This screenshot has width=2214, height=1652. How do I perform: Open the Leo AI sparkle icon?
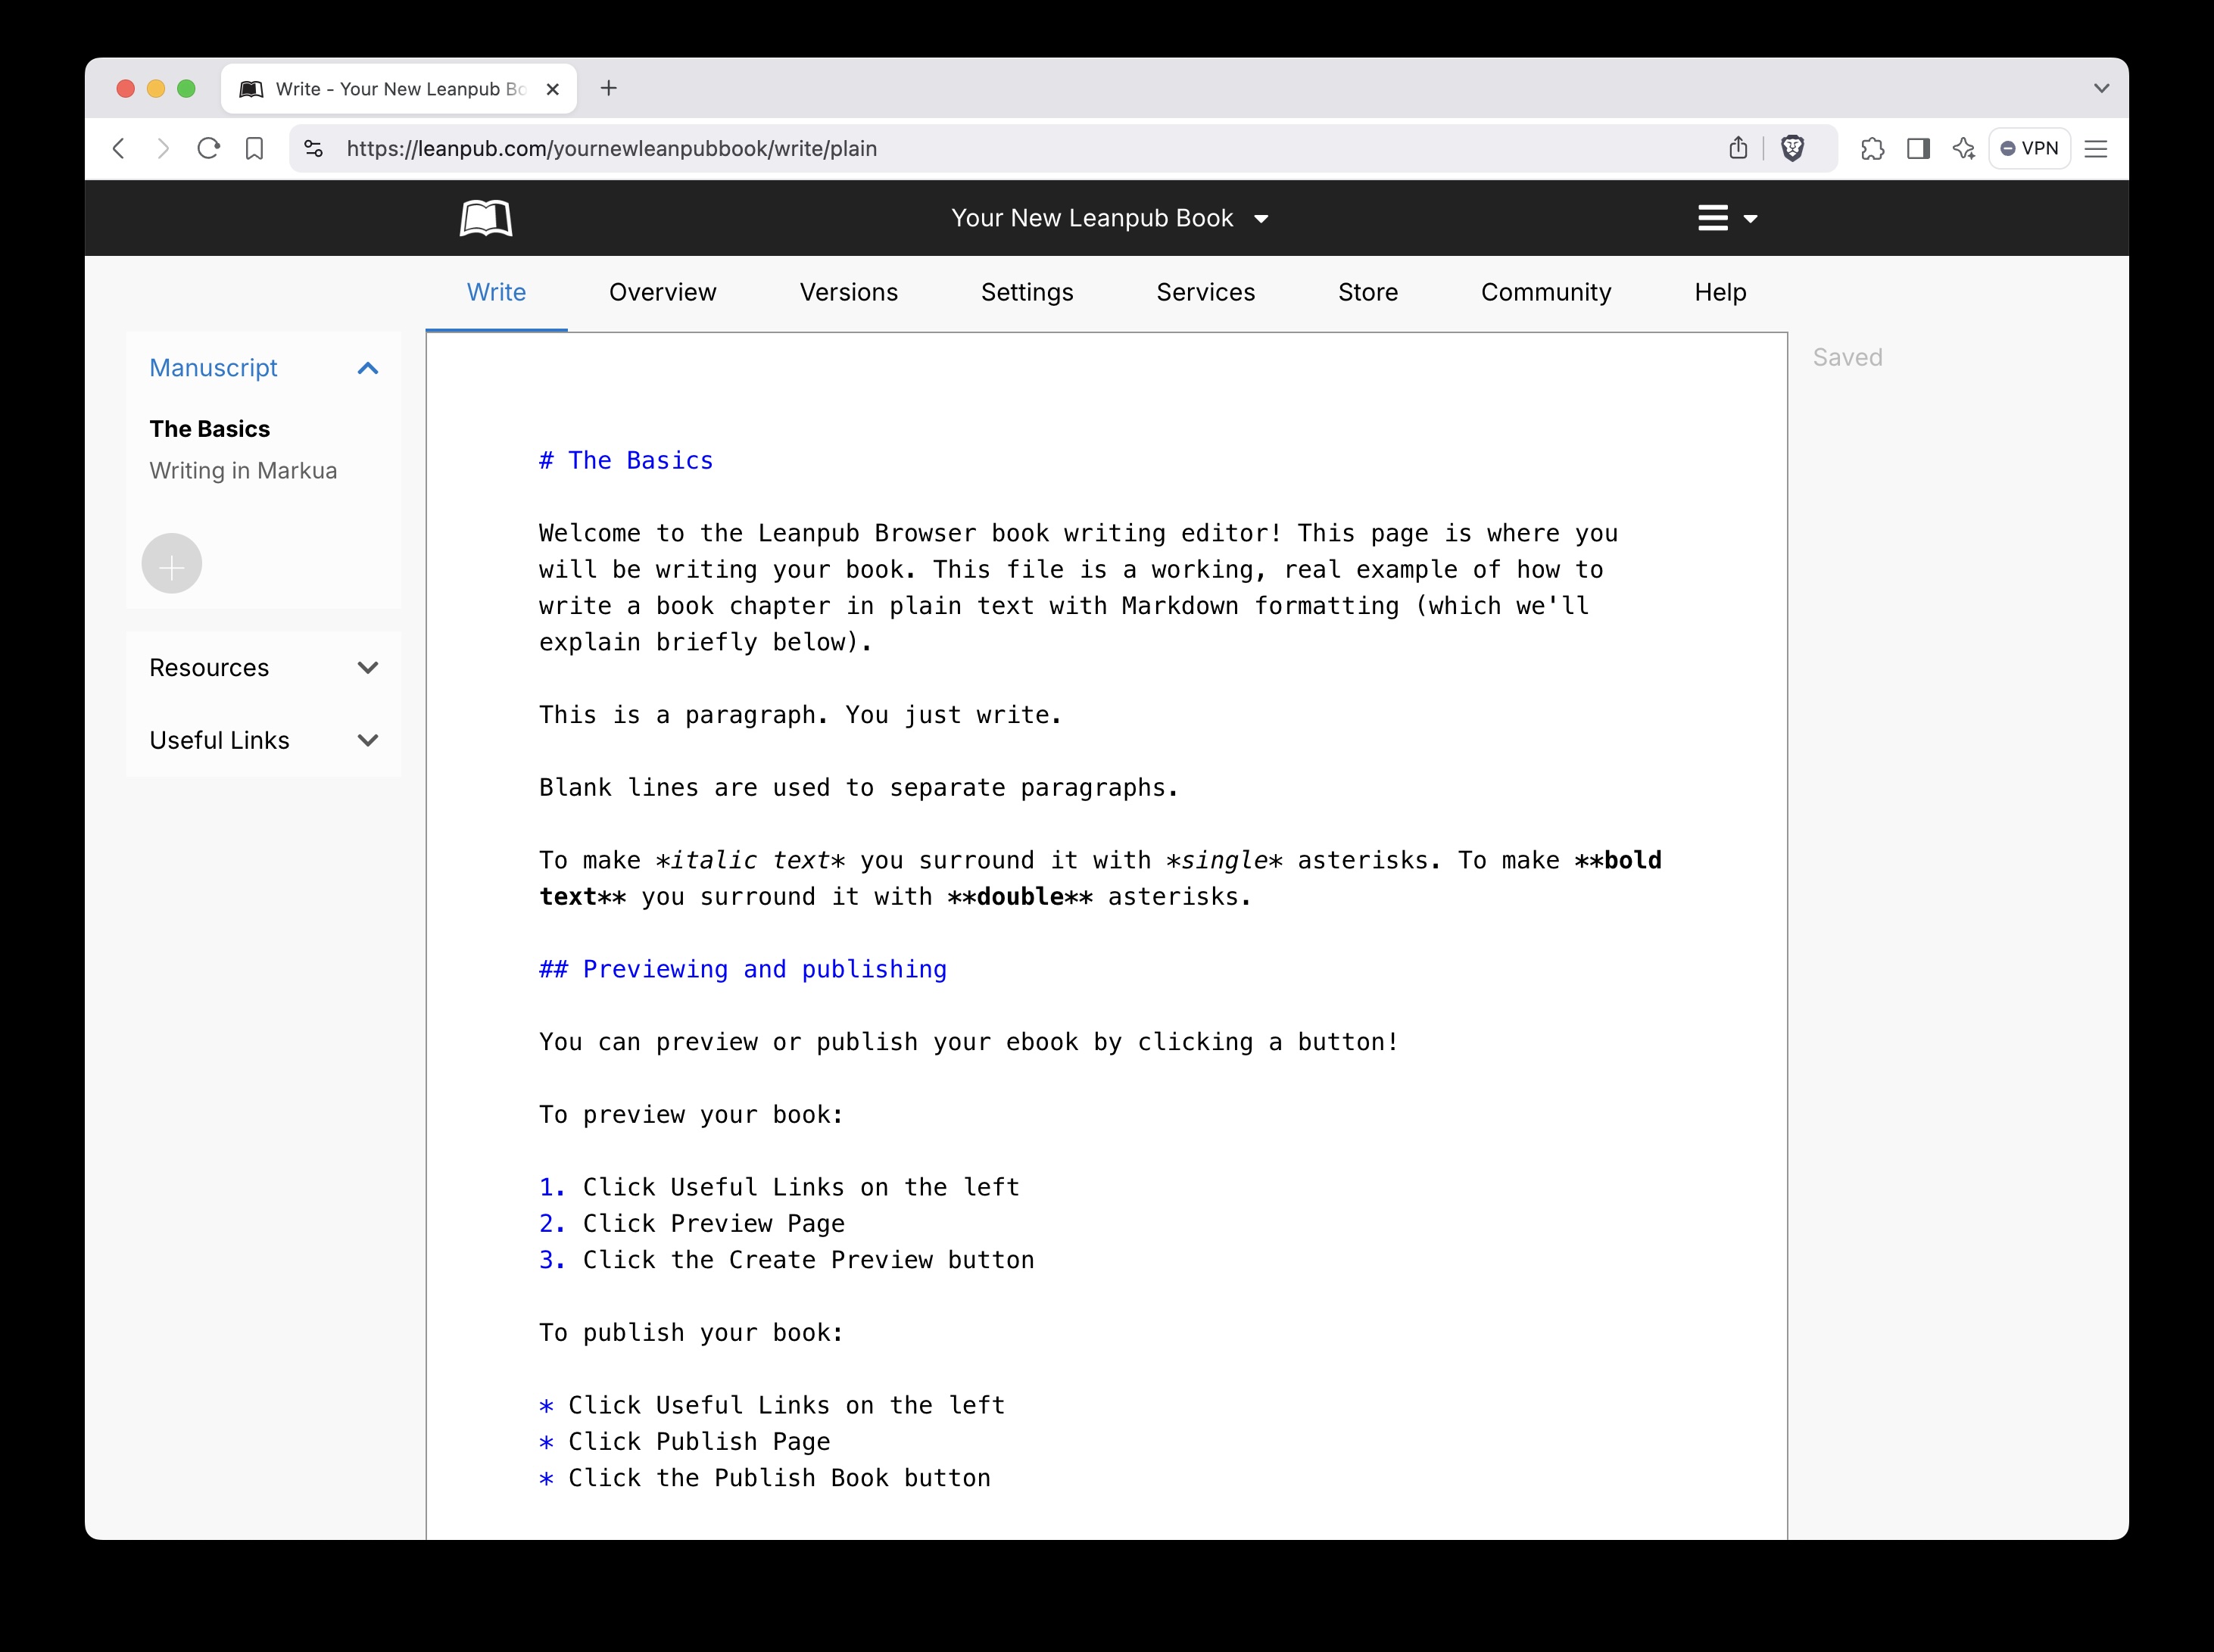tap(1964, 149)
